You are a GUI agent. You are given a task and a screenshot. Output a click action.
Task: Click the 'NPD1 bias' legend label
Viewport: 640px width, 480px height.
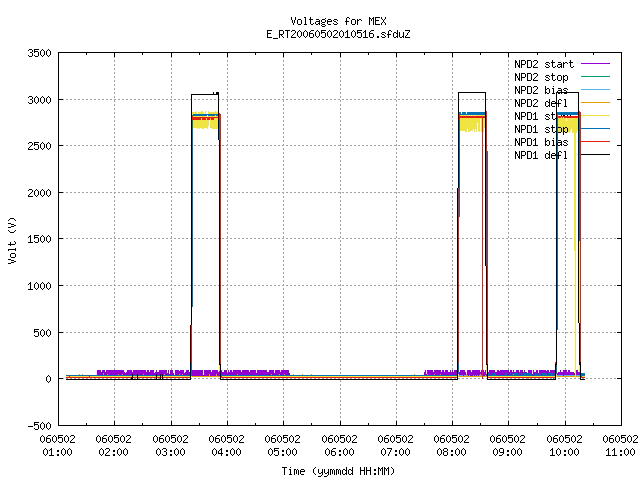(541, 142)
